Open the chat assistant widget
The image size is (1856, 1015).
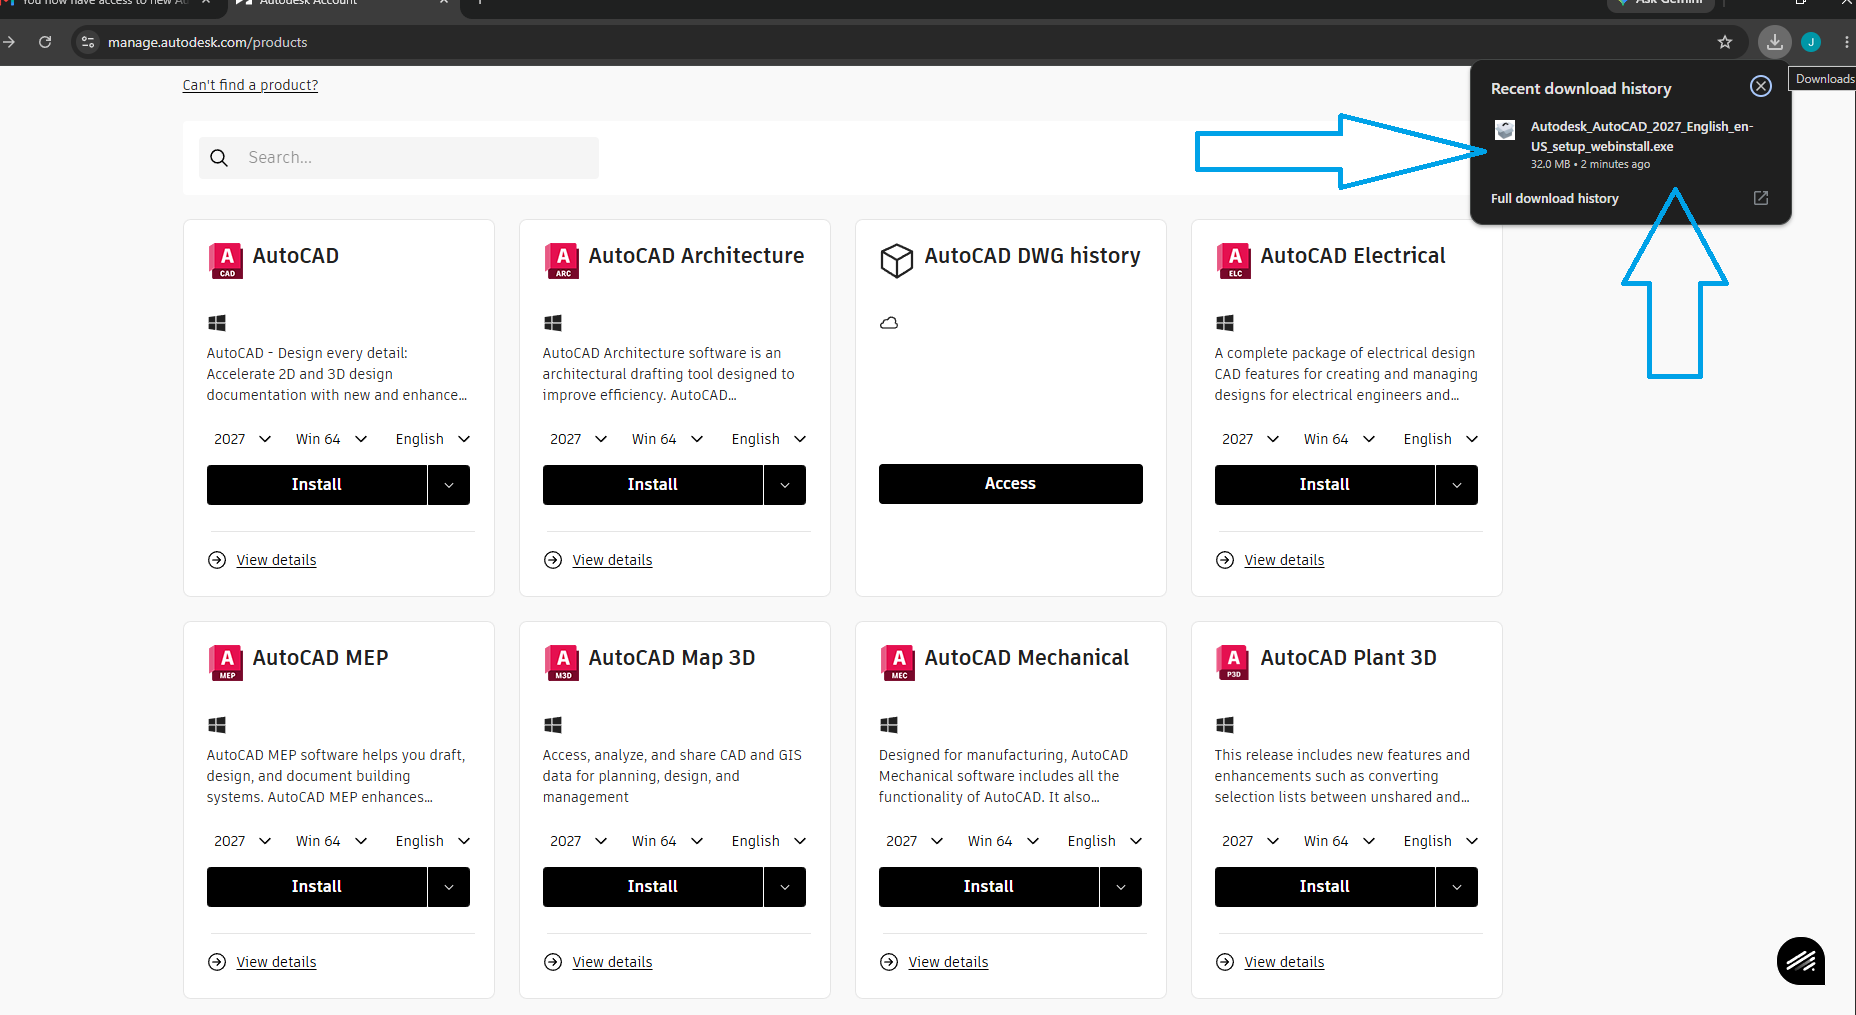pos(1801,961)
